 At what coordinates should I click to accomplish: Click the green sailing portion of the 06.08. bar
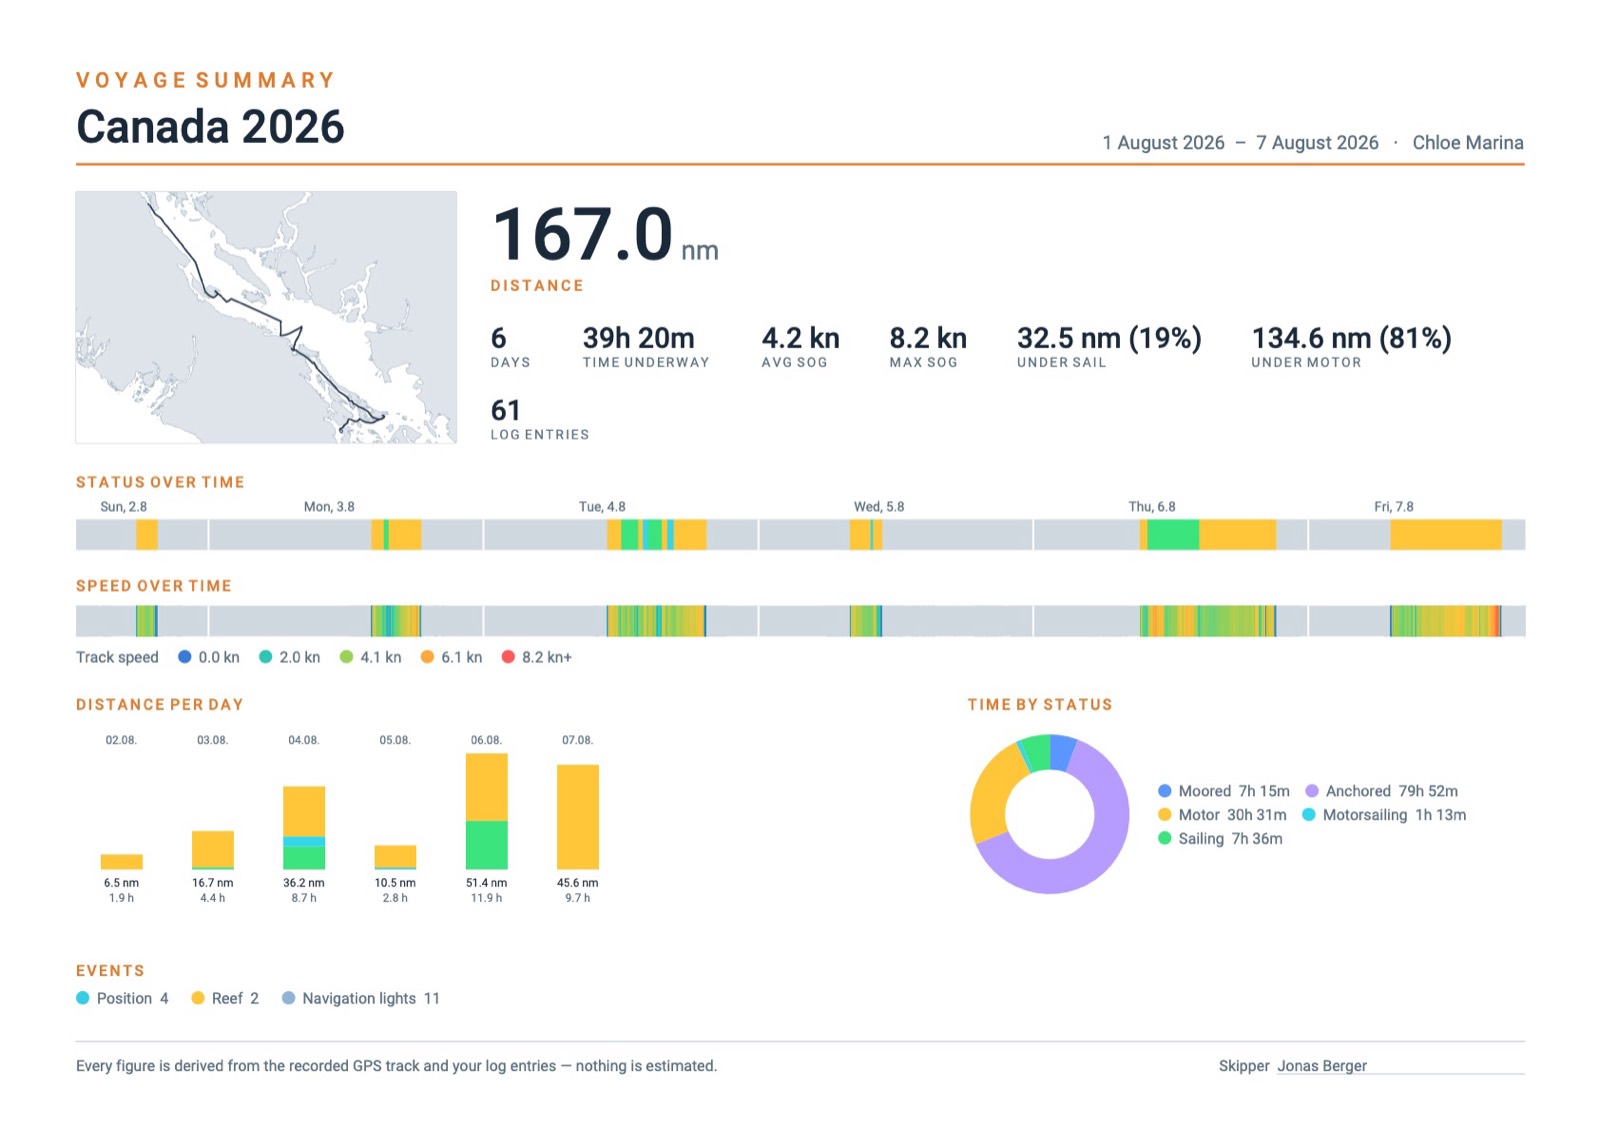click(487, 845)
